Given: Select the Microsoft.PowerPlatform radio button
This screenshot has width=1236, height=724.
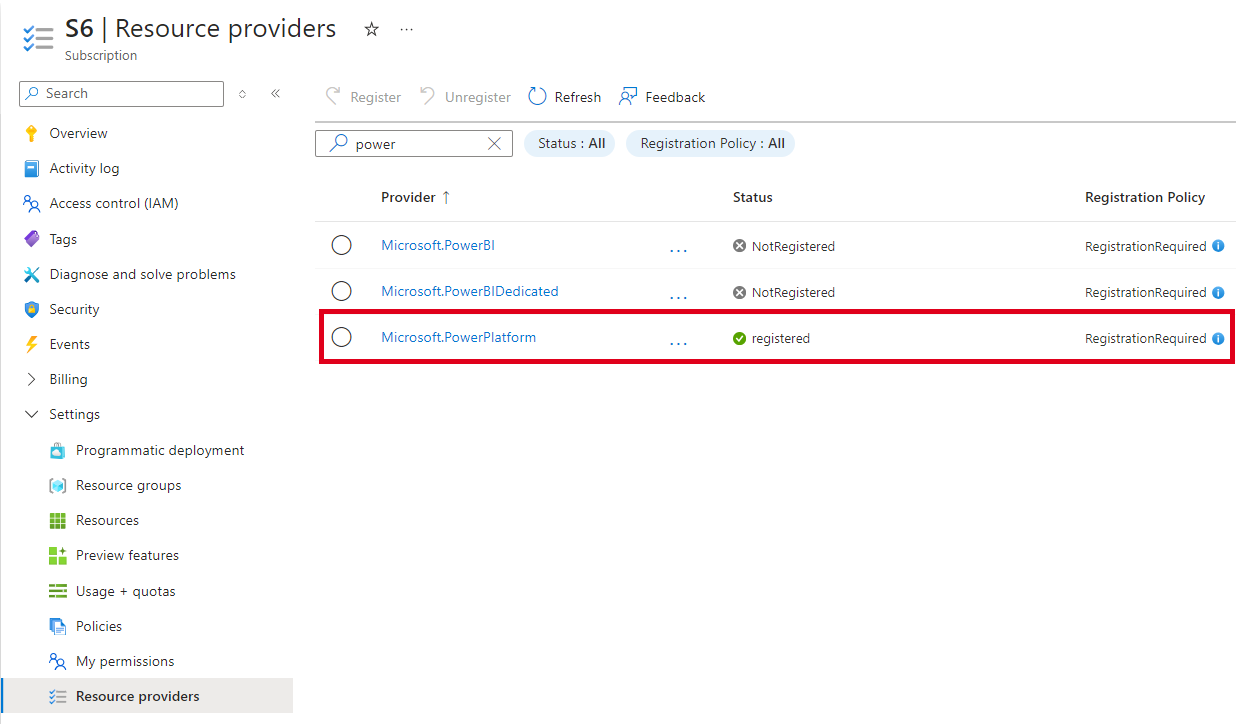Looking at the screenshot, I should click(x=341, y=338).
